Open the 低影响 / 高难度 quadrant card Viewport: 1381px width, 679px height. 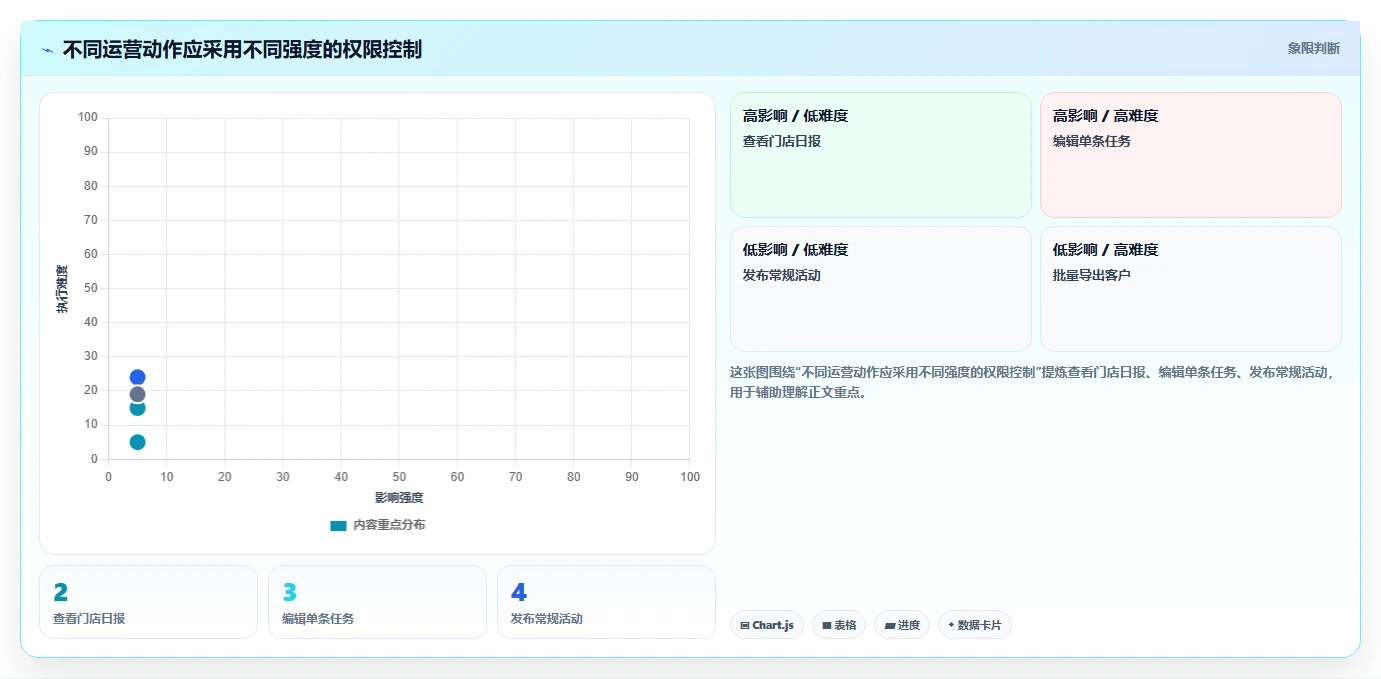(1190, 289)
